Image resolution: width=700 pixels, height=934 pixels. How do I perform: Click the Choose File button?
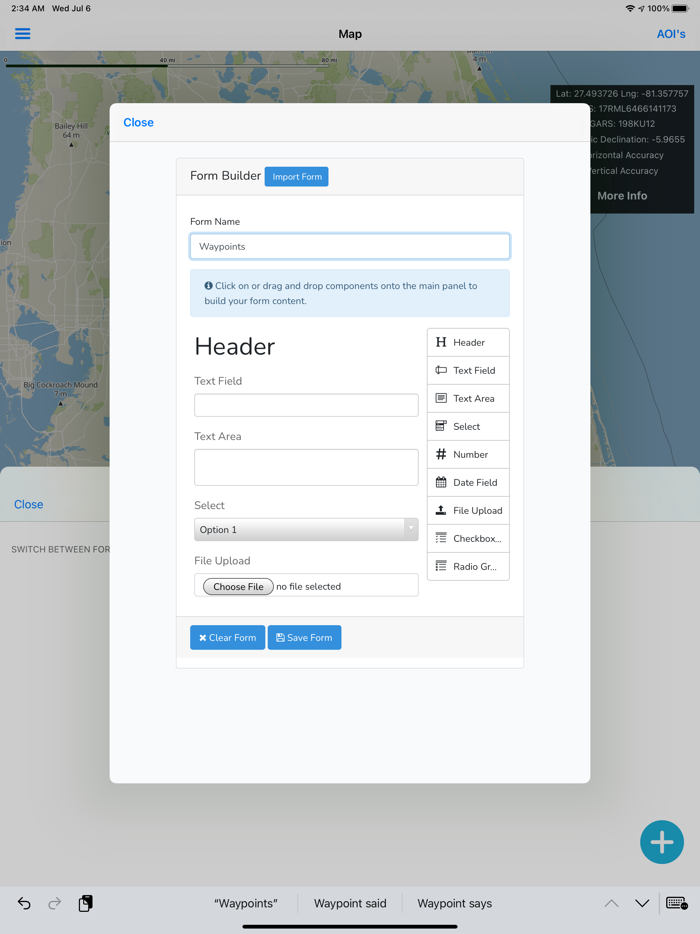coord(238,587)
